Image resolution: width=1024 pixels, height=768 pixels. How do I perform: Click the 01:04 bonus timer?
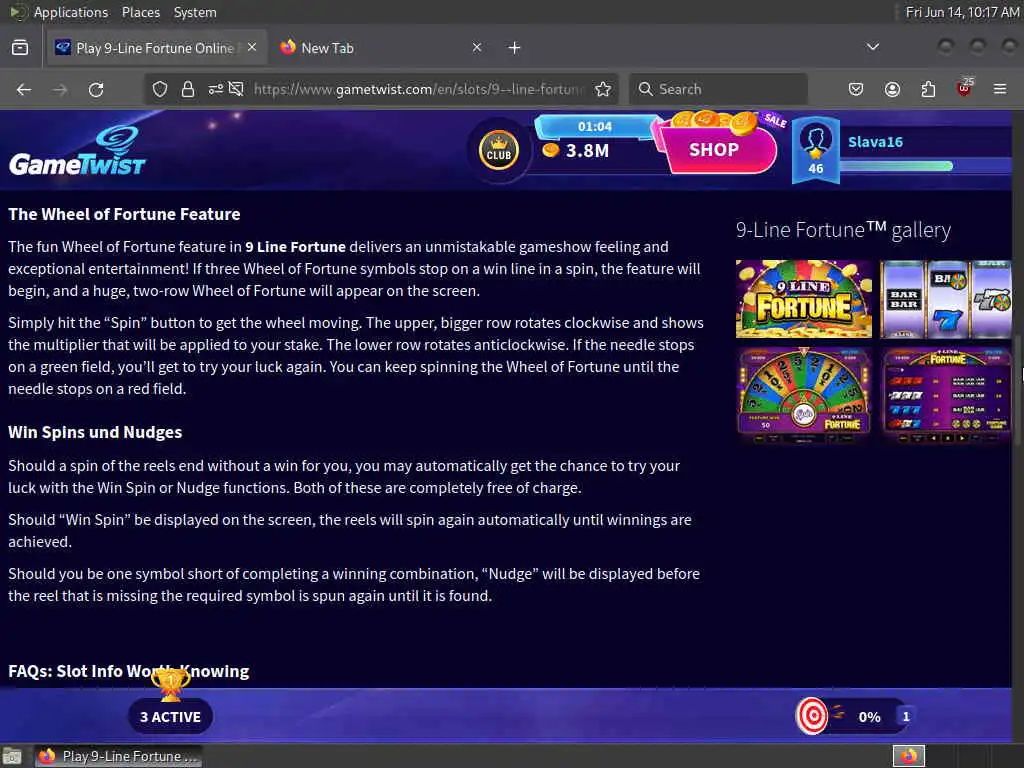594,127
